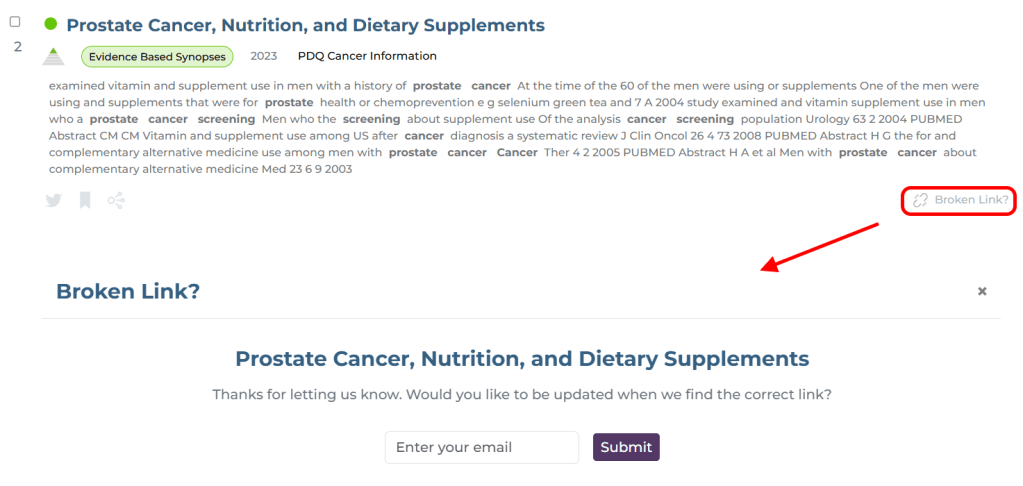
Task: Click the PDQ Cancer Information source
Action: tap(367, 56)
